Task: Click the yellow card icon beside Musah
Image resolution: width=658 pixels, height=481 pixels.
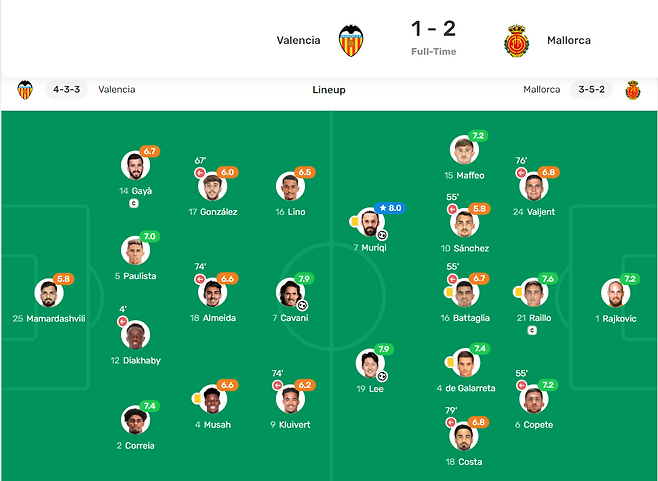Action: coord(196,398)
